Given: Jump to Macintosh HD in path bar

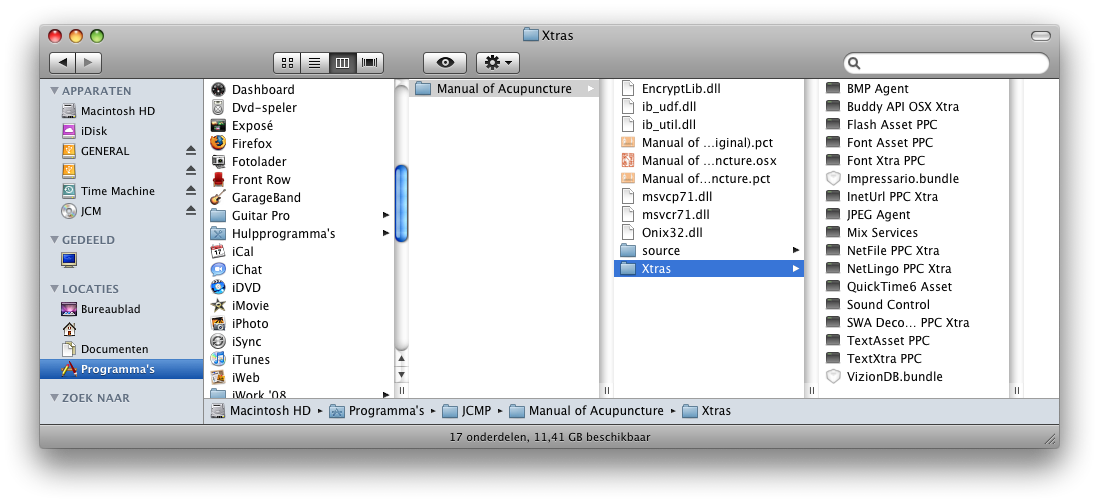Looking at the screenshot, I should [261, 411].
